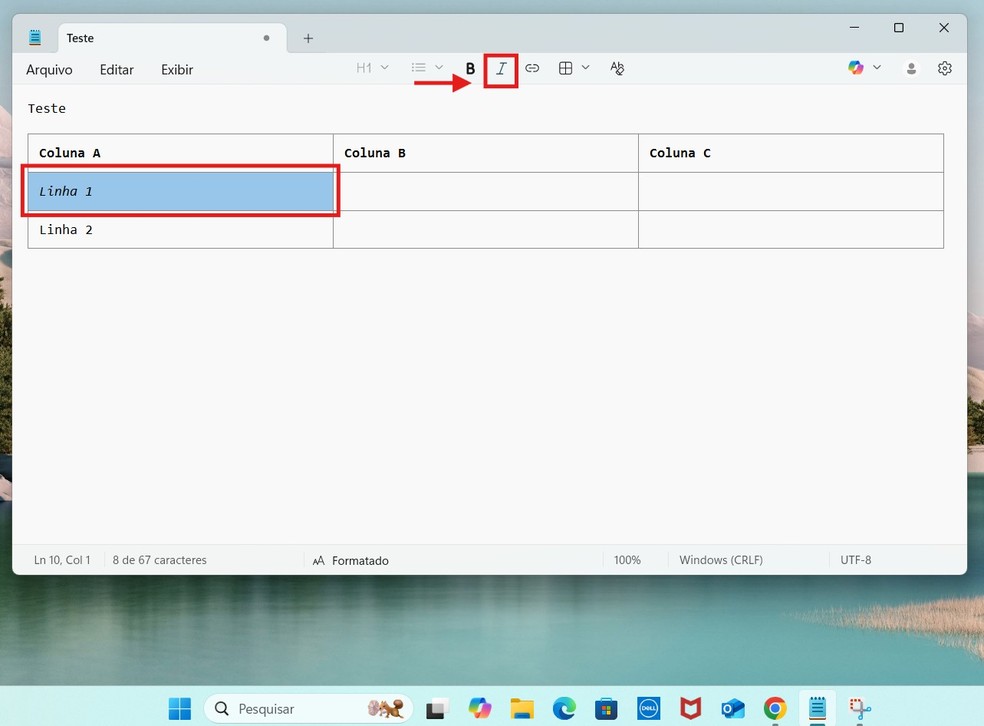Clear formatting with the Ab eraser icon
The image size is (984, 726).
click(x=617, y=68)
